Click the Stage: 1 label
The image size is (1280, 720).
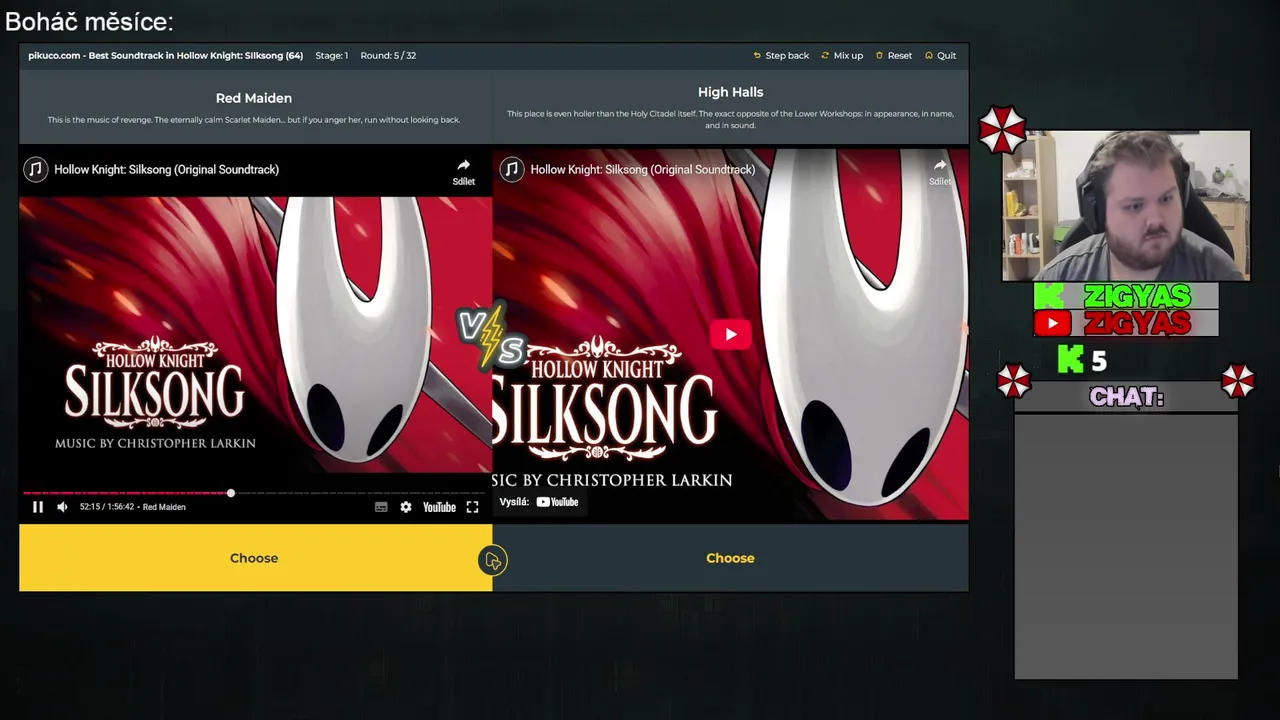(332, 55)
